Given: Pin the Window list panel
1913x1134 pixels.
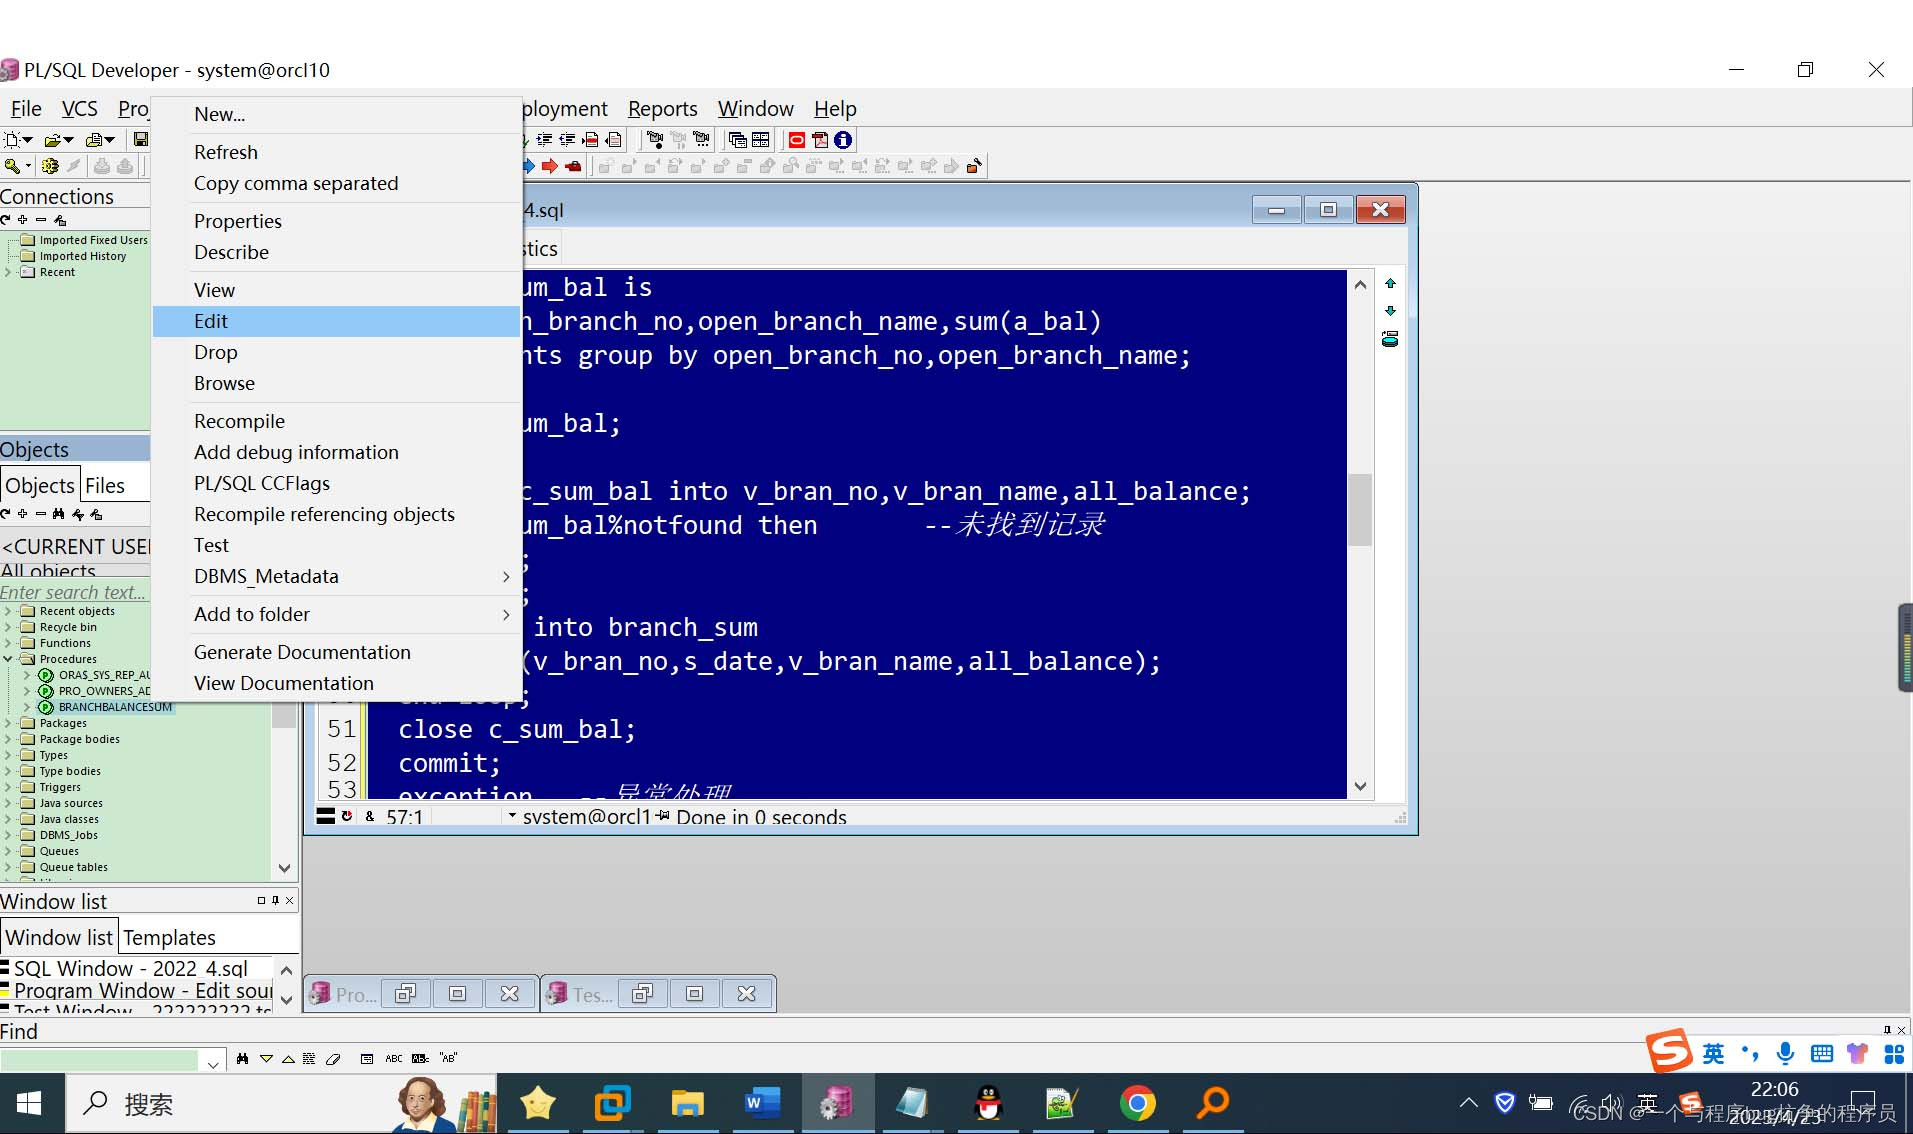Looking at the screenshot, I should 274,900.
